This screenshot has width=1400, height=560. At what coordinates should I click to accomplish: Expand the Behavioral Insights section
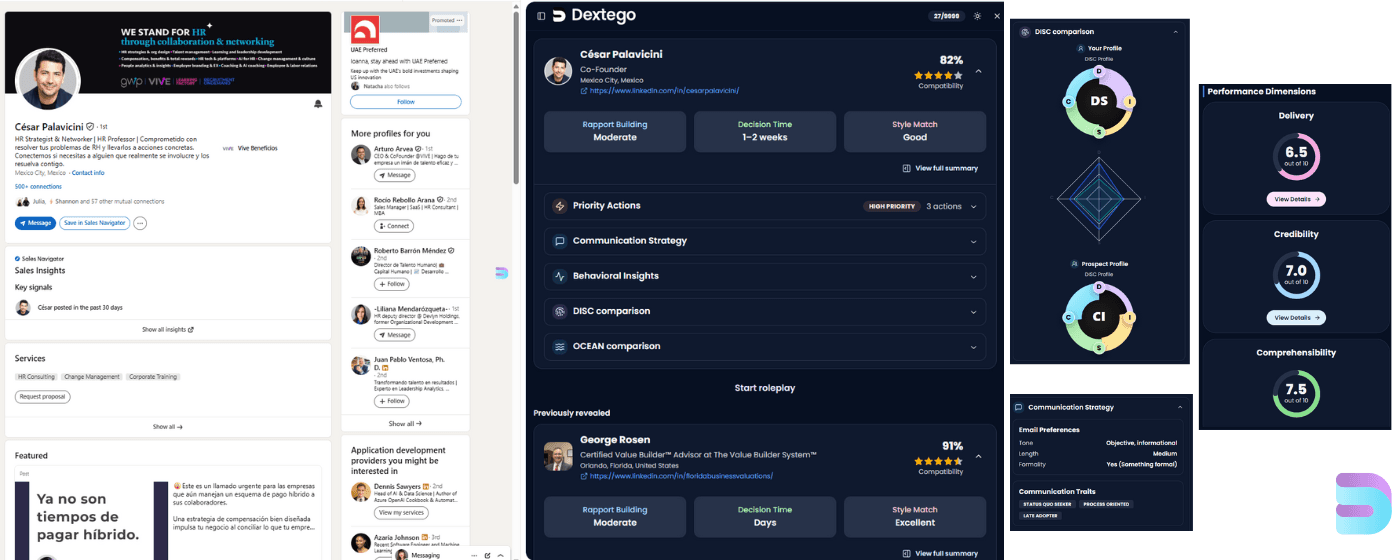click(765, 276)
